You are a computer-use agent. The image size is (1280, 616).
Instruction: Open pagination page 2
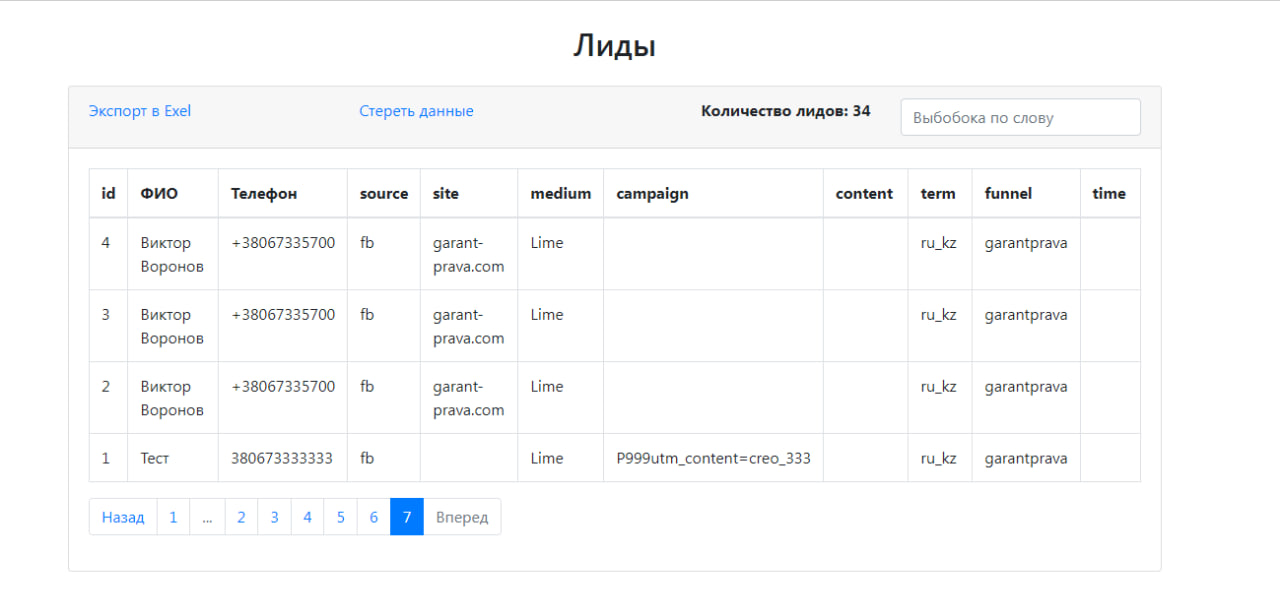[x=241, y=517]
